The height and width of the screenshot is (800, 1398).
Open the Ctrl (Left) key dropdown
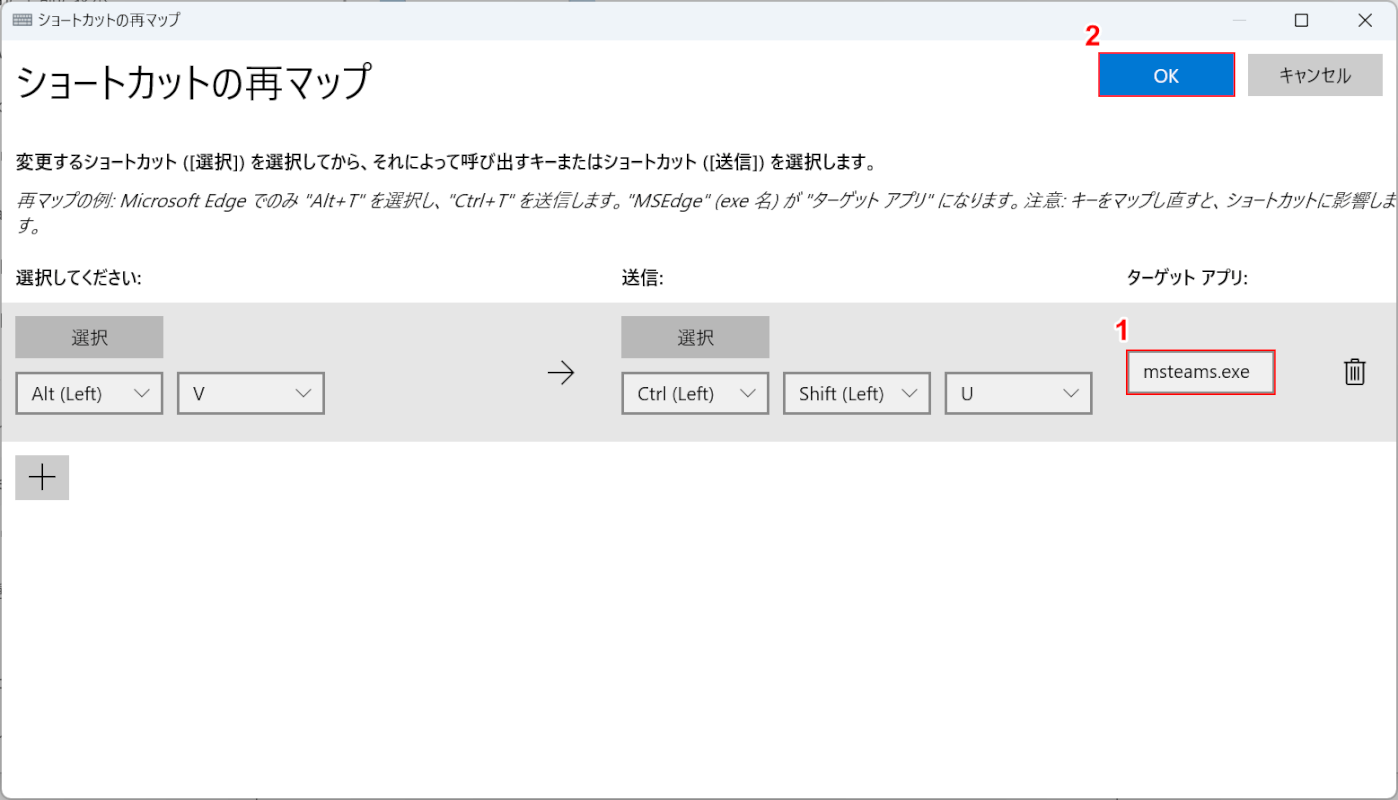695,393
